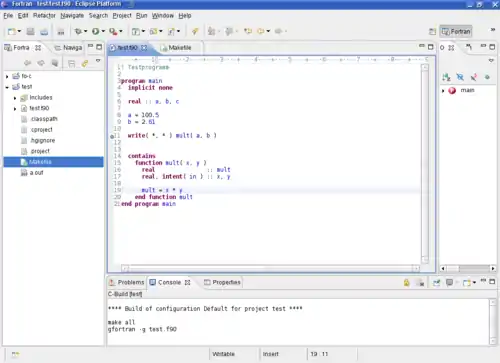Open the Refactor menu
The width and height of the screenshot is (500, 363).
pyautogui.click(x=44, y=16)
